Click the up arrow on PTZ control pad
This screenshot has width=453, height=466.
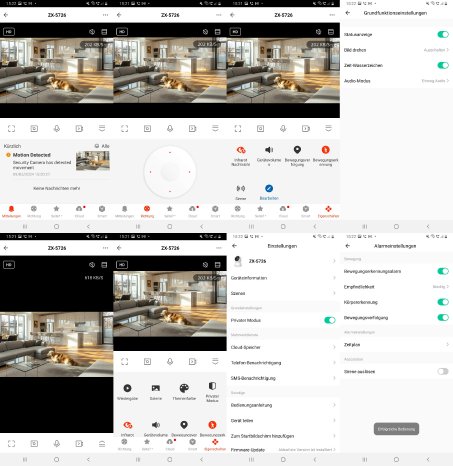[170, 152]
